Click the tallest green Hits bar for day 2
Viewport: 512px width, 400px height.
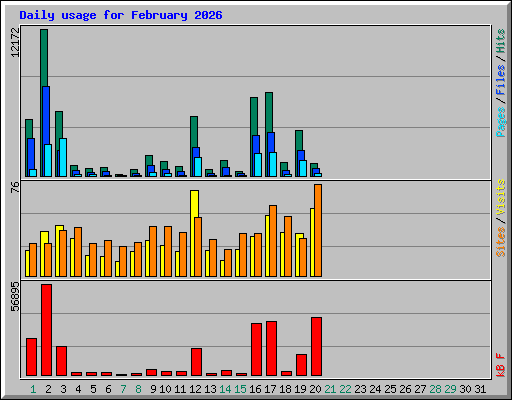[x=44, y=58]
